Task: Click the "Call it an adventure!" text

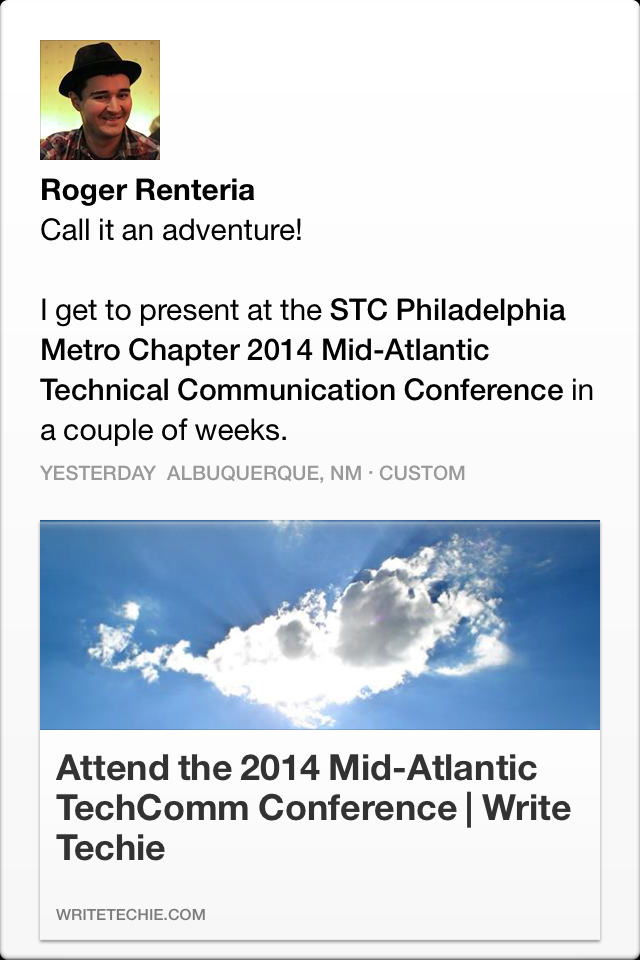Action: [x=171, y=231]
